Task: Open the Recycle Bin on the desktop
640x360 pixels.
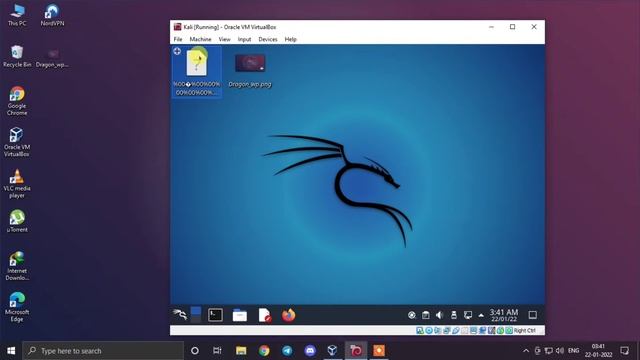Action: tap(17, 56)
